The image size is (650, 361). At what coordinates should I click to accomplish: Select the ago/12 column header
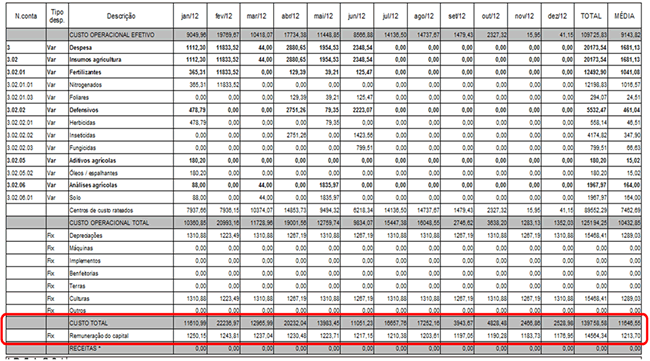(424, 16)
